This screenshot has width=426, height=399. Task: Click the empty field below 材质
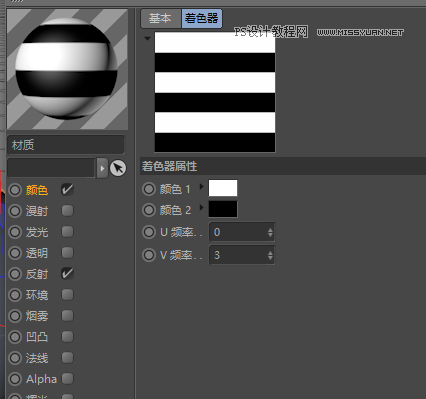51,168
